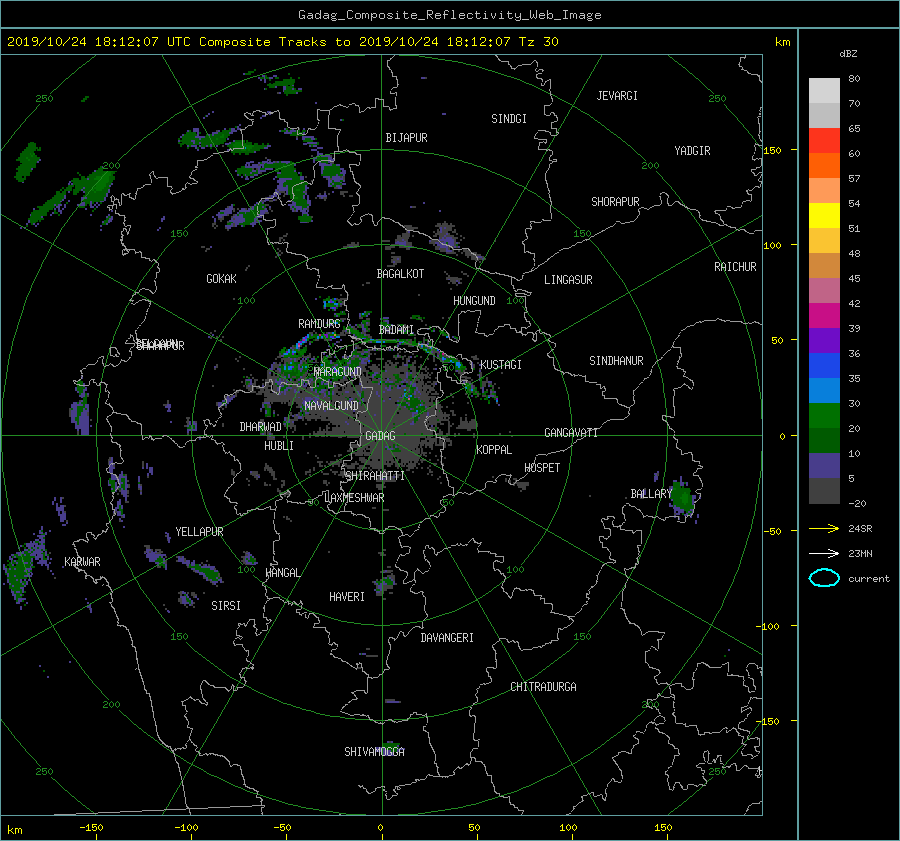
Task: Click the SINDGI city label
Action: coord(509,119)
